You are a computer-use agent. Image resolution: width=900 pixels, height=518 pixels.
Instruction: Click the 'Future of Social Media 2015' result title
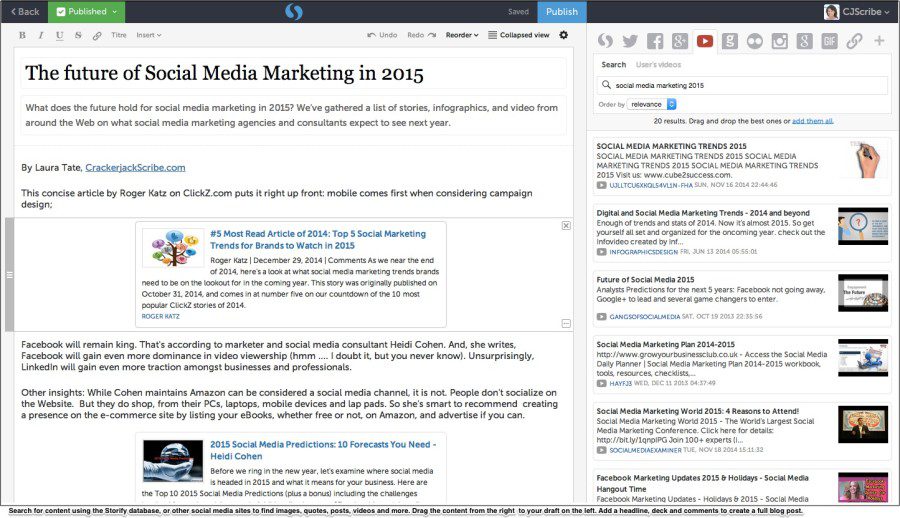tap(645, 280)
